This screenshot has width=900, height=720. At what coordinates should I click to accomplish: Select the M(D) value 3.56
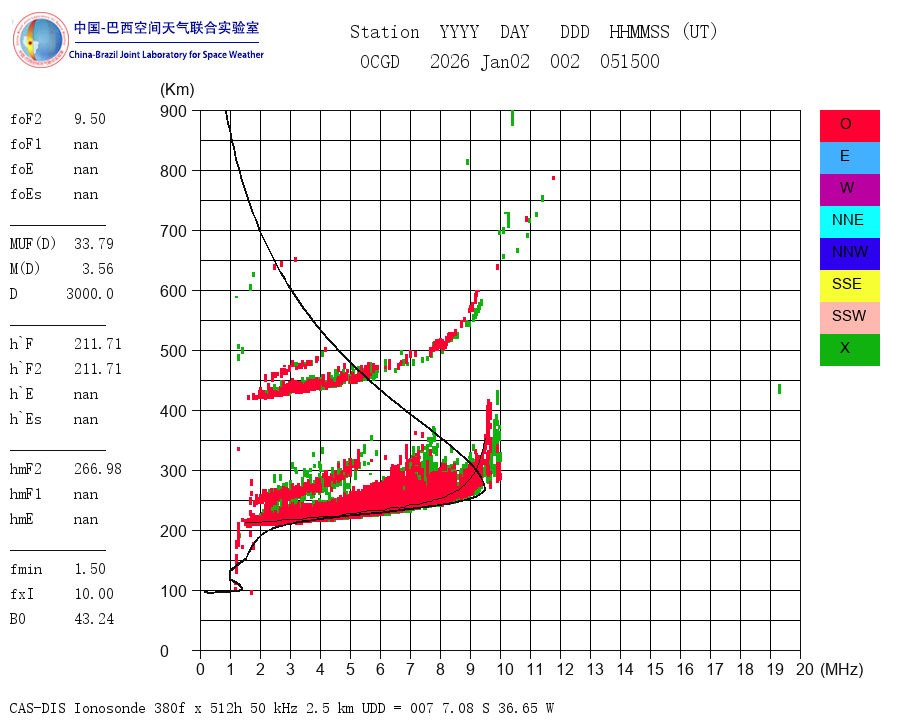click(x=98, y=269)
